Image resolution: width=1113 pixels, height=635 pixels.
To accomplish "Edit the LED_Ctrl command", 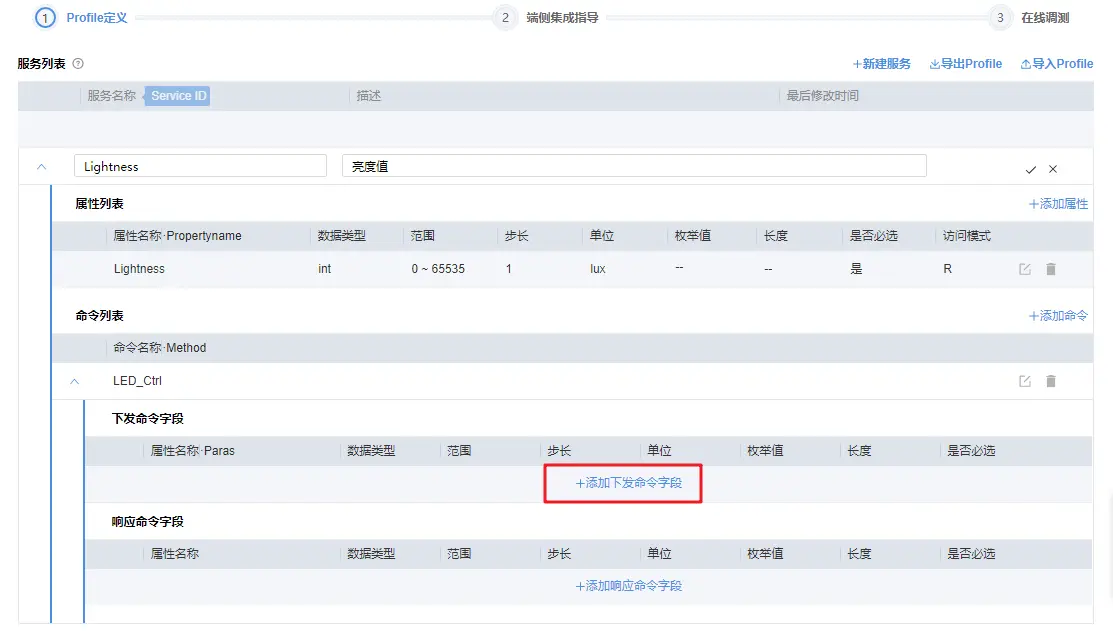I will tap(1025, 381).
